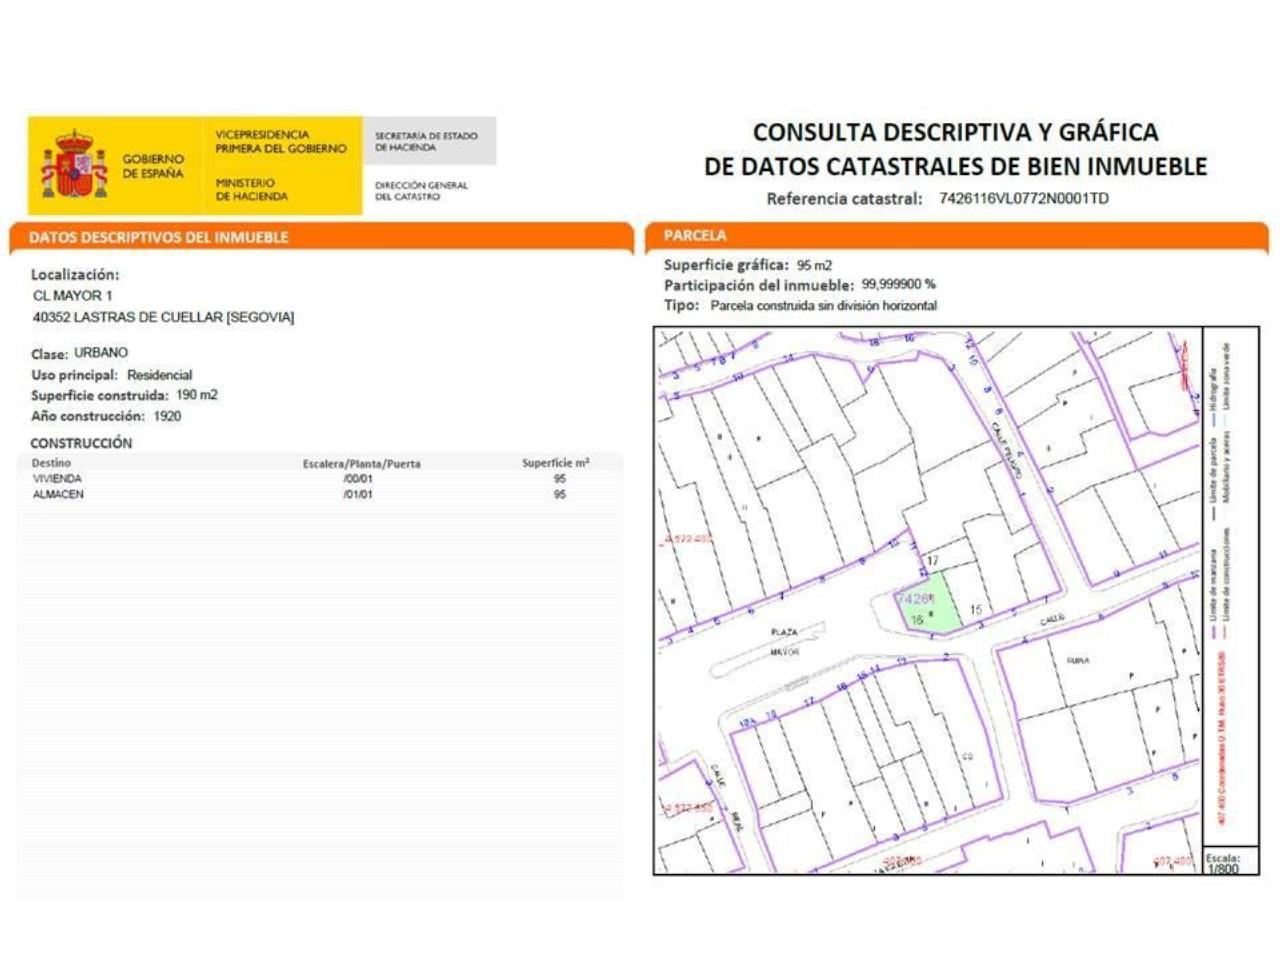Click parcel number 15 beside green parcel
The height and width of the screenshot is (960, 1280).
coord(976,609)
